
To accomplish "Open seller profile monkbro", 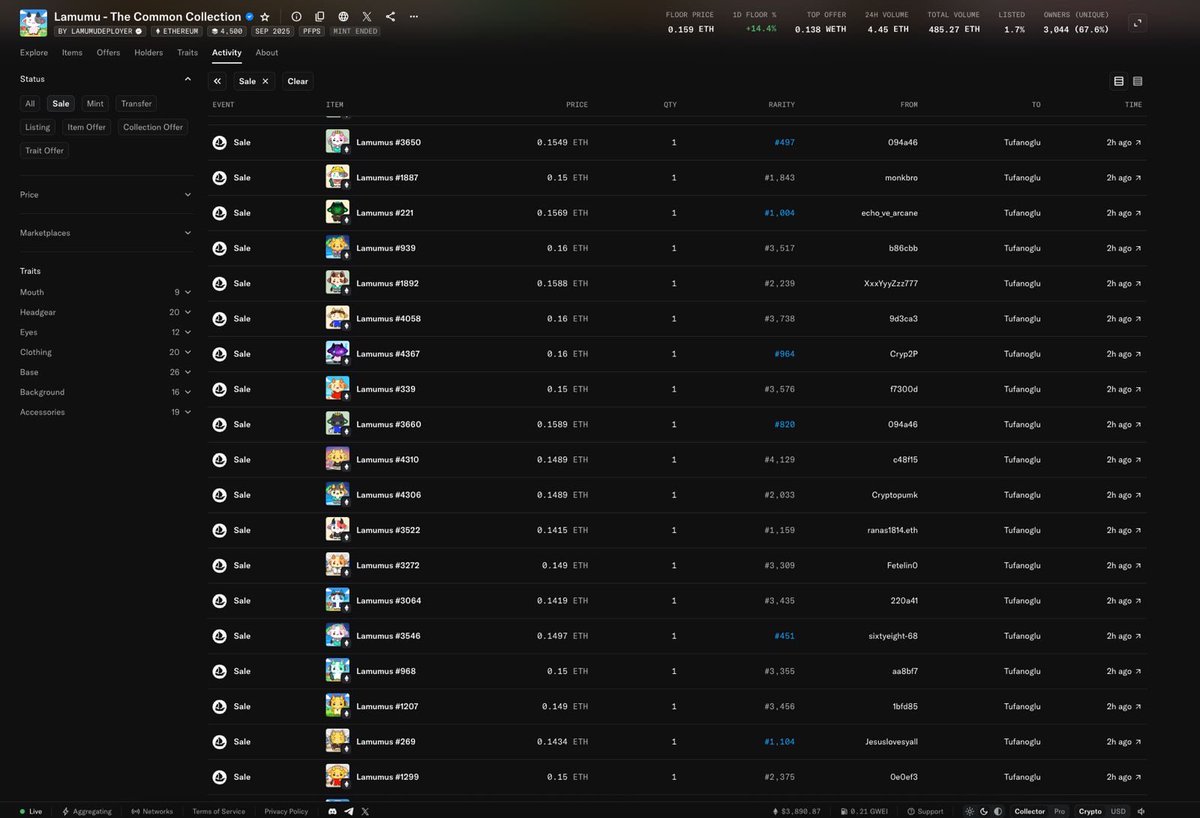I will coord(902,178).
